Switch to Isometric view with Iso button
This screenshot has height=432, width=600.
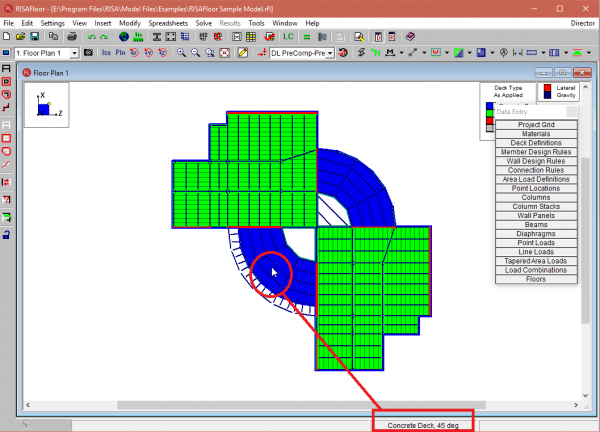tap(105, 52)
